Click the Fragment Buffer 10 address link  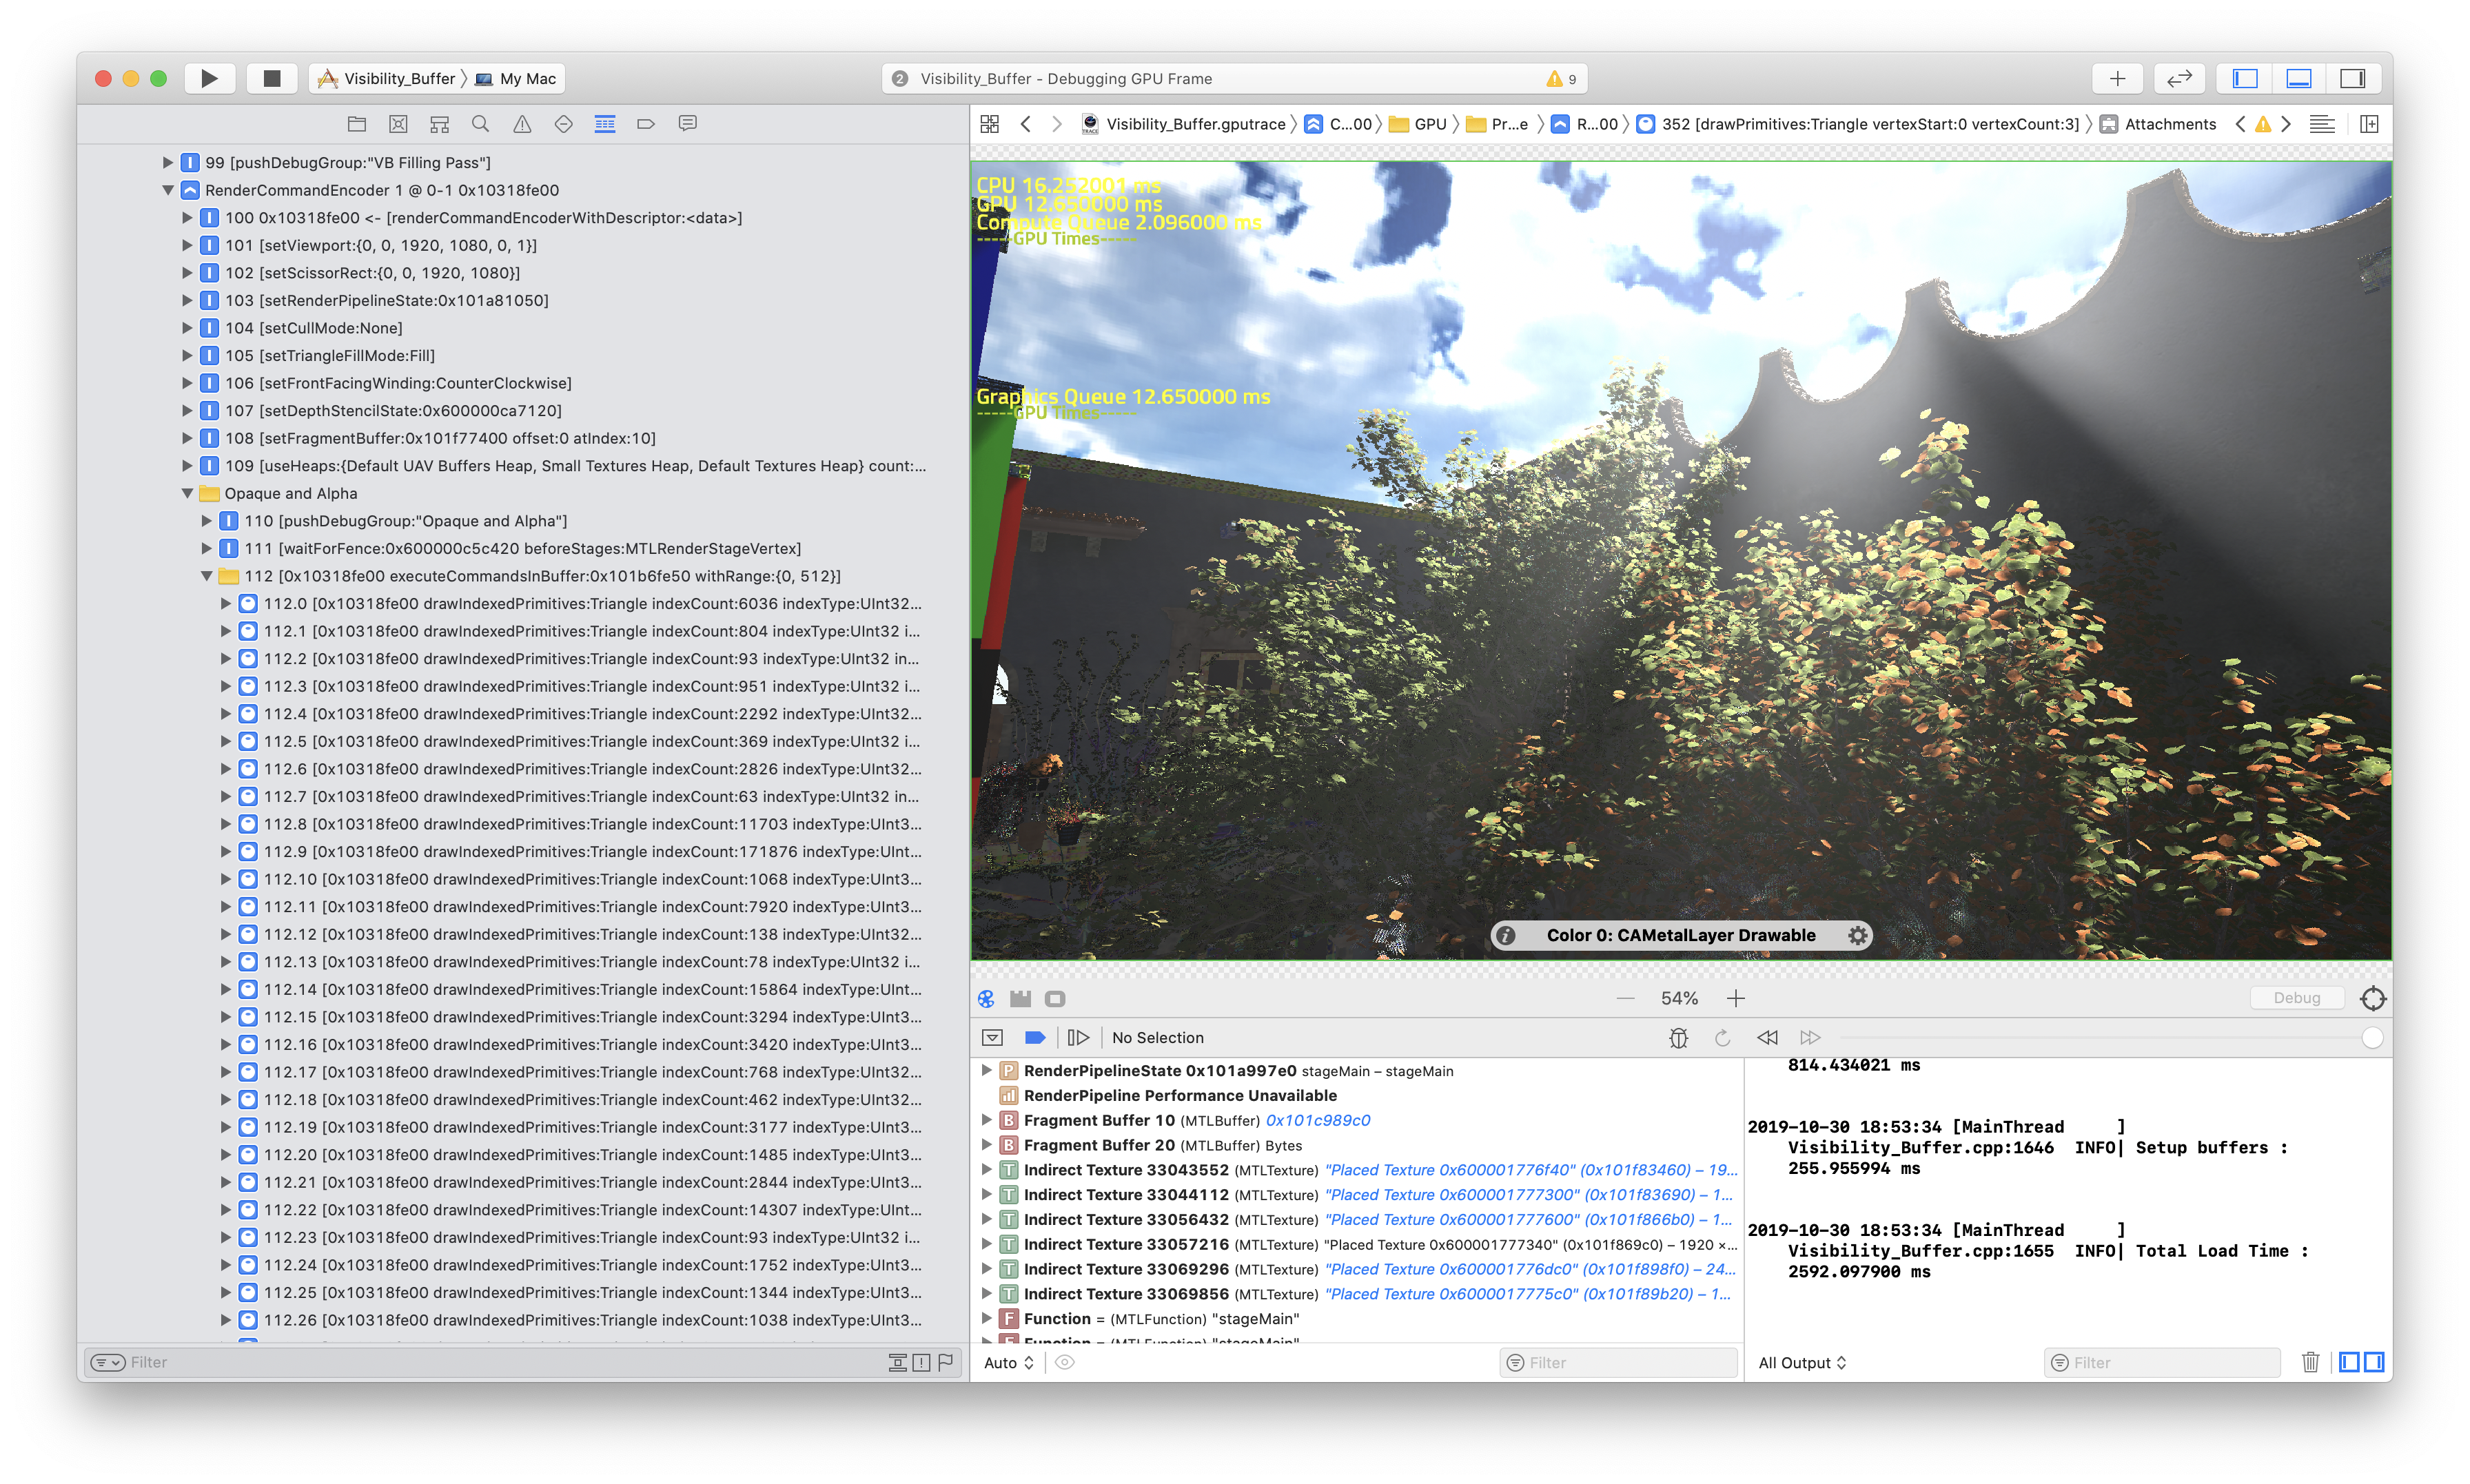[x=1317, y=1120]
